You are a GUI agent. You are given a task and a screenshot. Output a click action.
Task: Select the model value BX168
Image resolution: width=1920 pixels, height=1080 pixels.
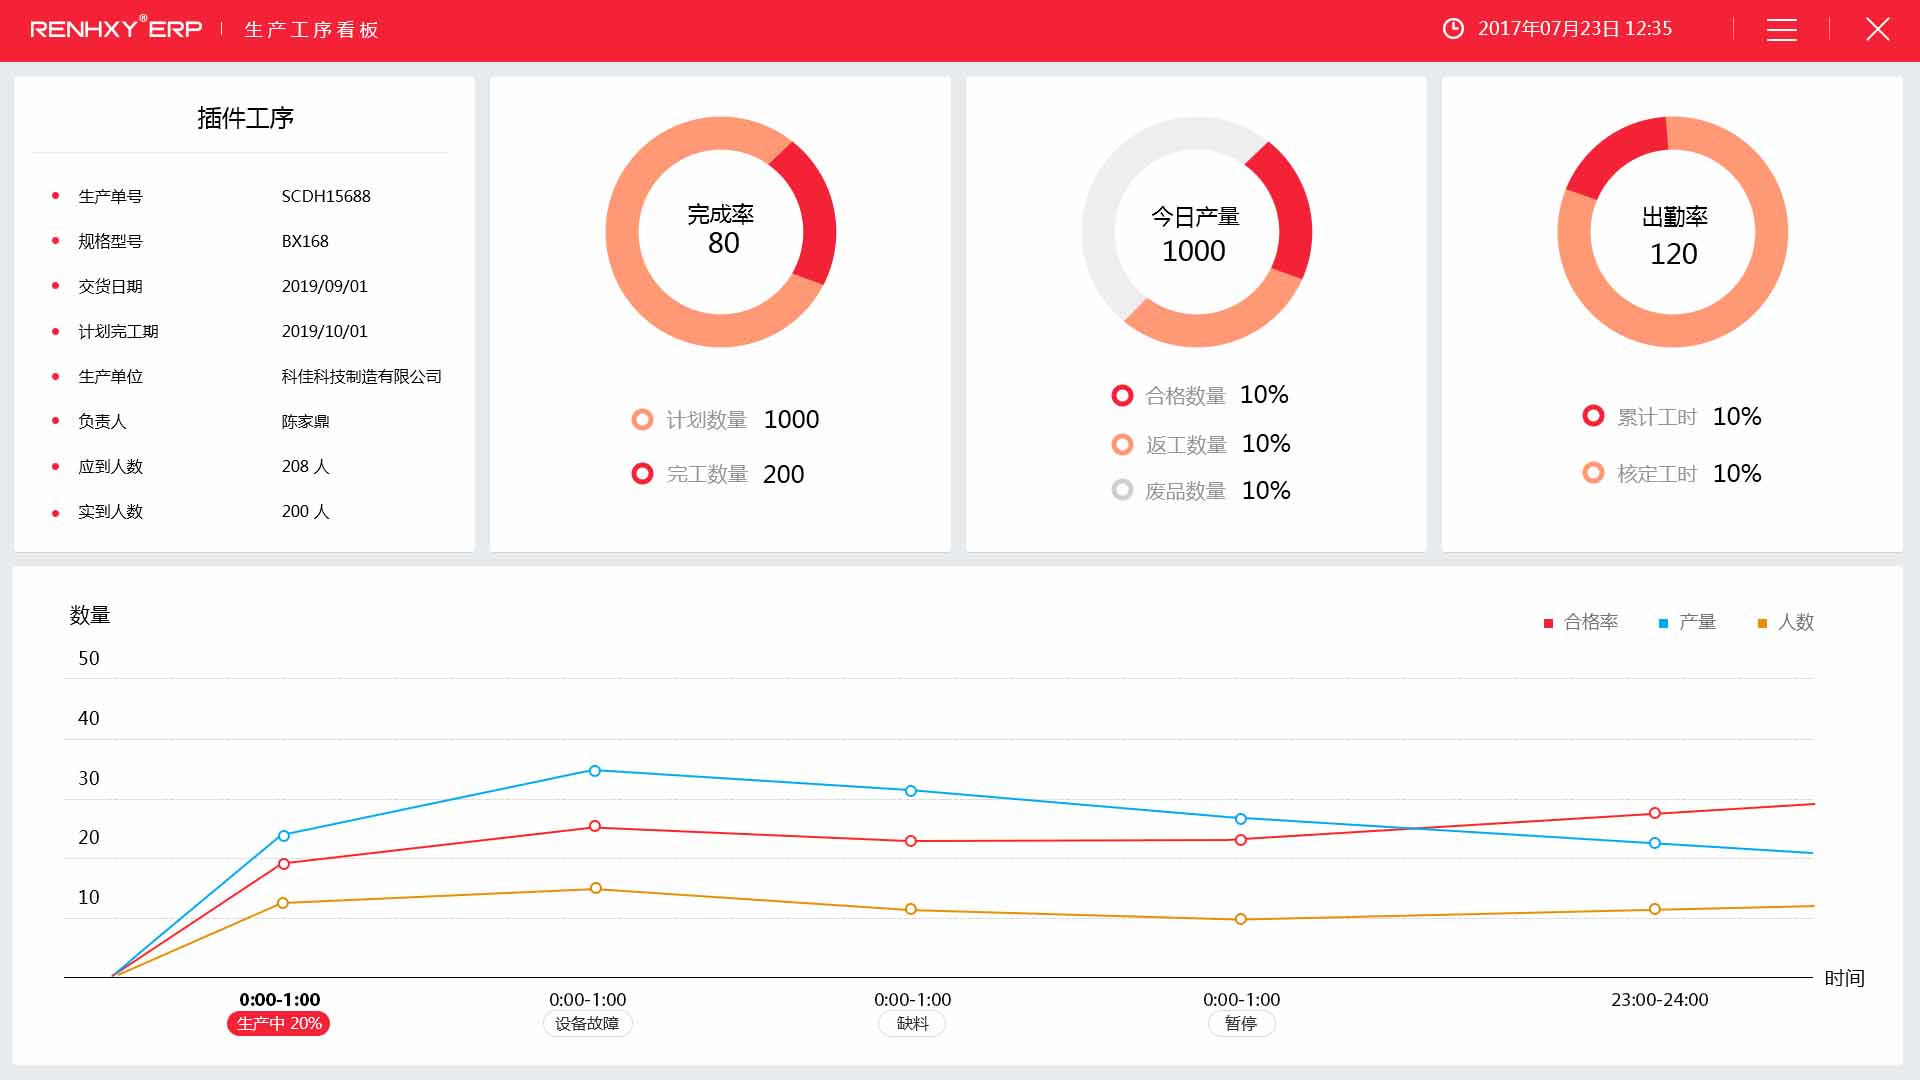tap(305, 241)
